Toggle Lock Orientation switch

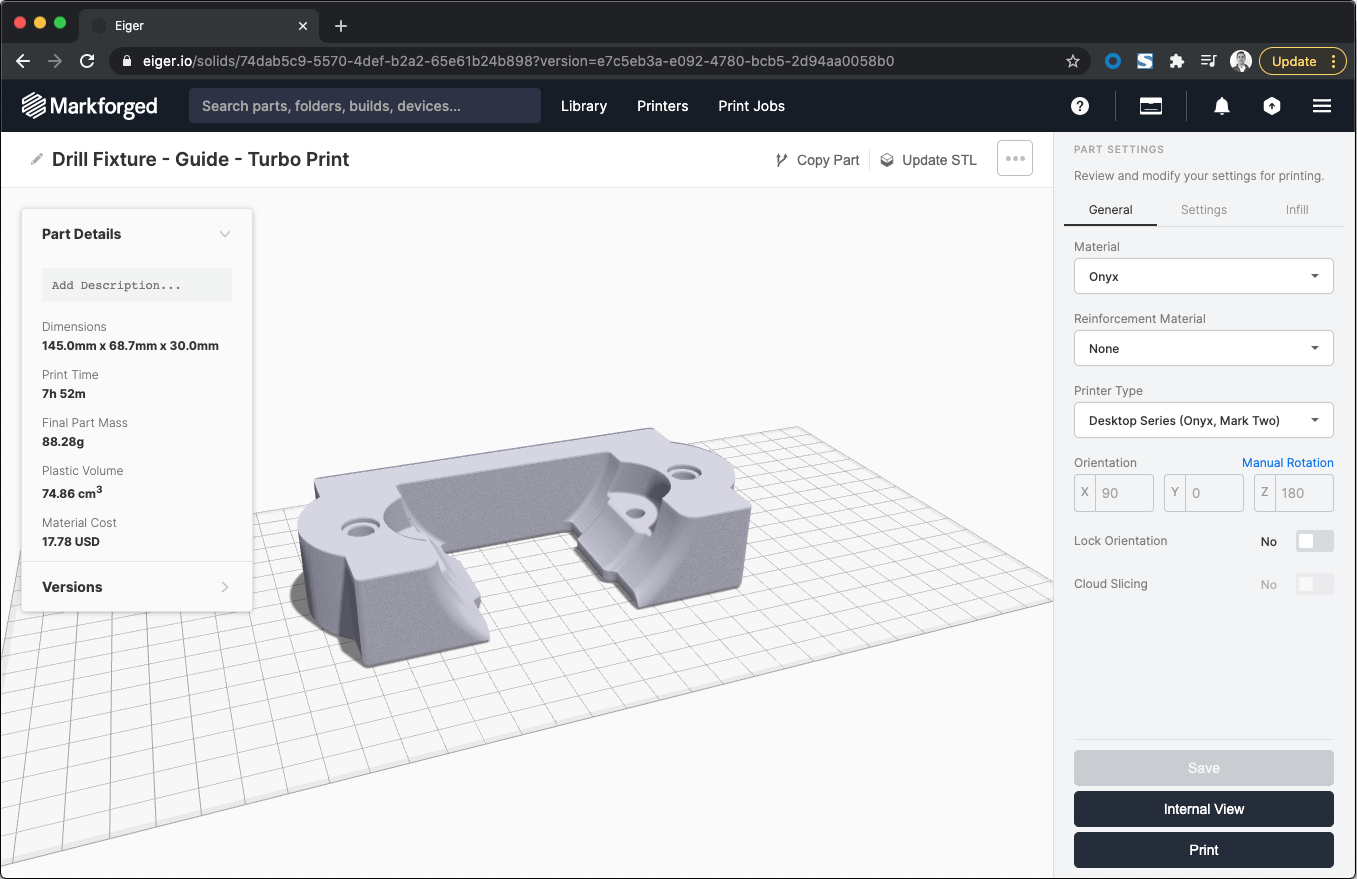coord(1314,541)
